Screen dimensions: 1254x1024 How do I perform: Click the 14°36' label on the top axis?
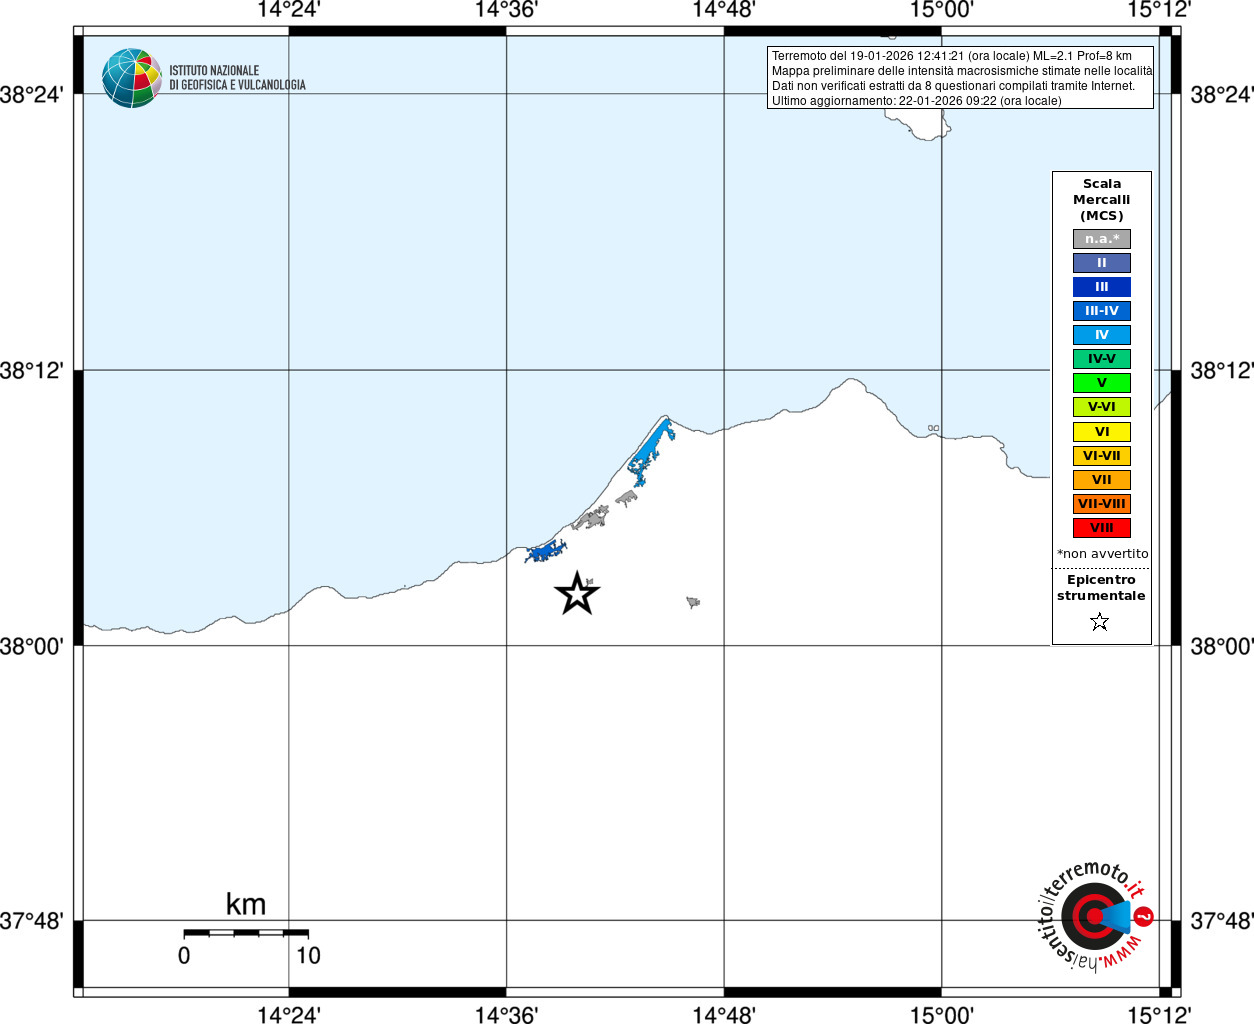click(x=506, y=10)
